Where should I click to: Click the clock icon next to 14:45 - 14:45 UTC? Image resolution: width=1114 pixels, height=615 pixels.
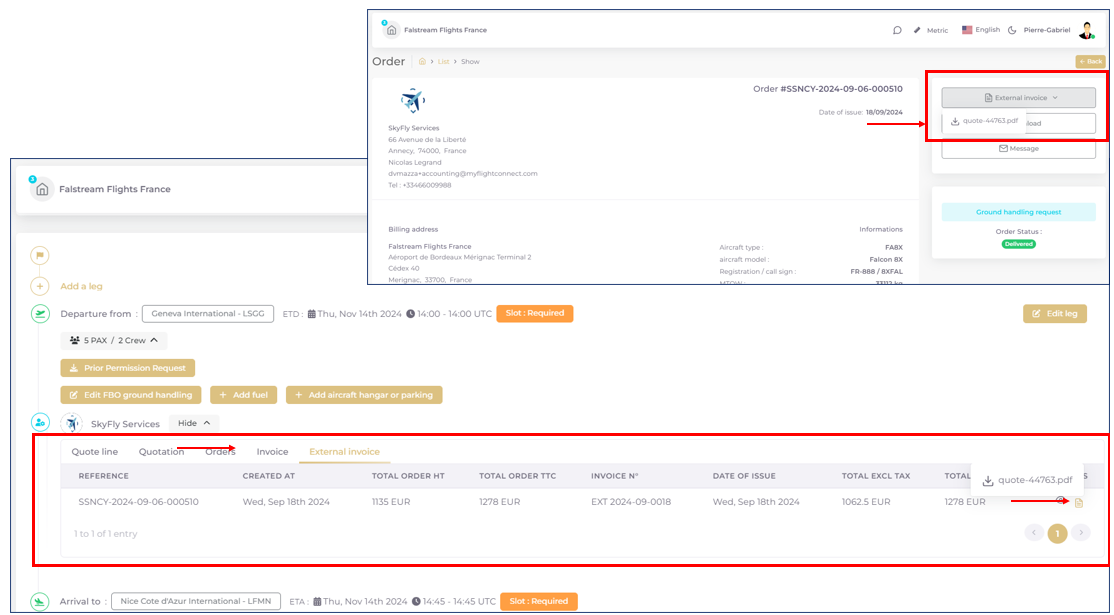coord(416,602)
